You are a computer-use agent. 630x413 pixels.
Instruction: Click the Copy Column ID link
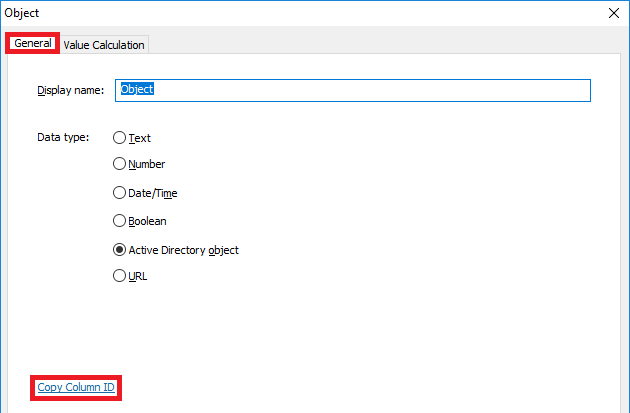pyautogui.click(x=76, y=387)
